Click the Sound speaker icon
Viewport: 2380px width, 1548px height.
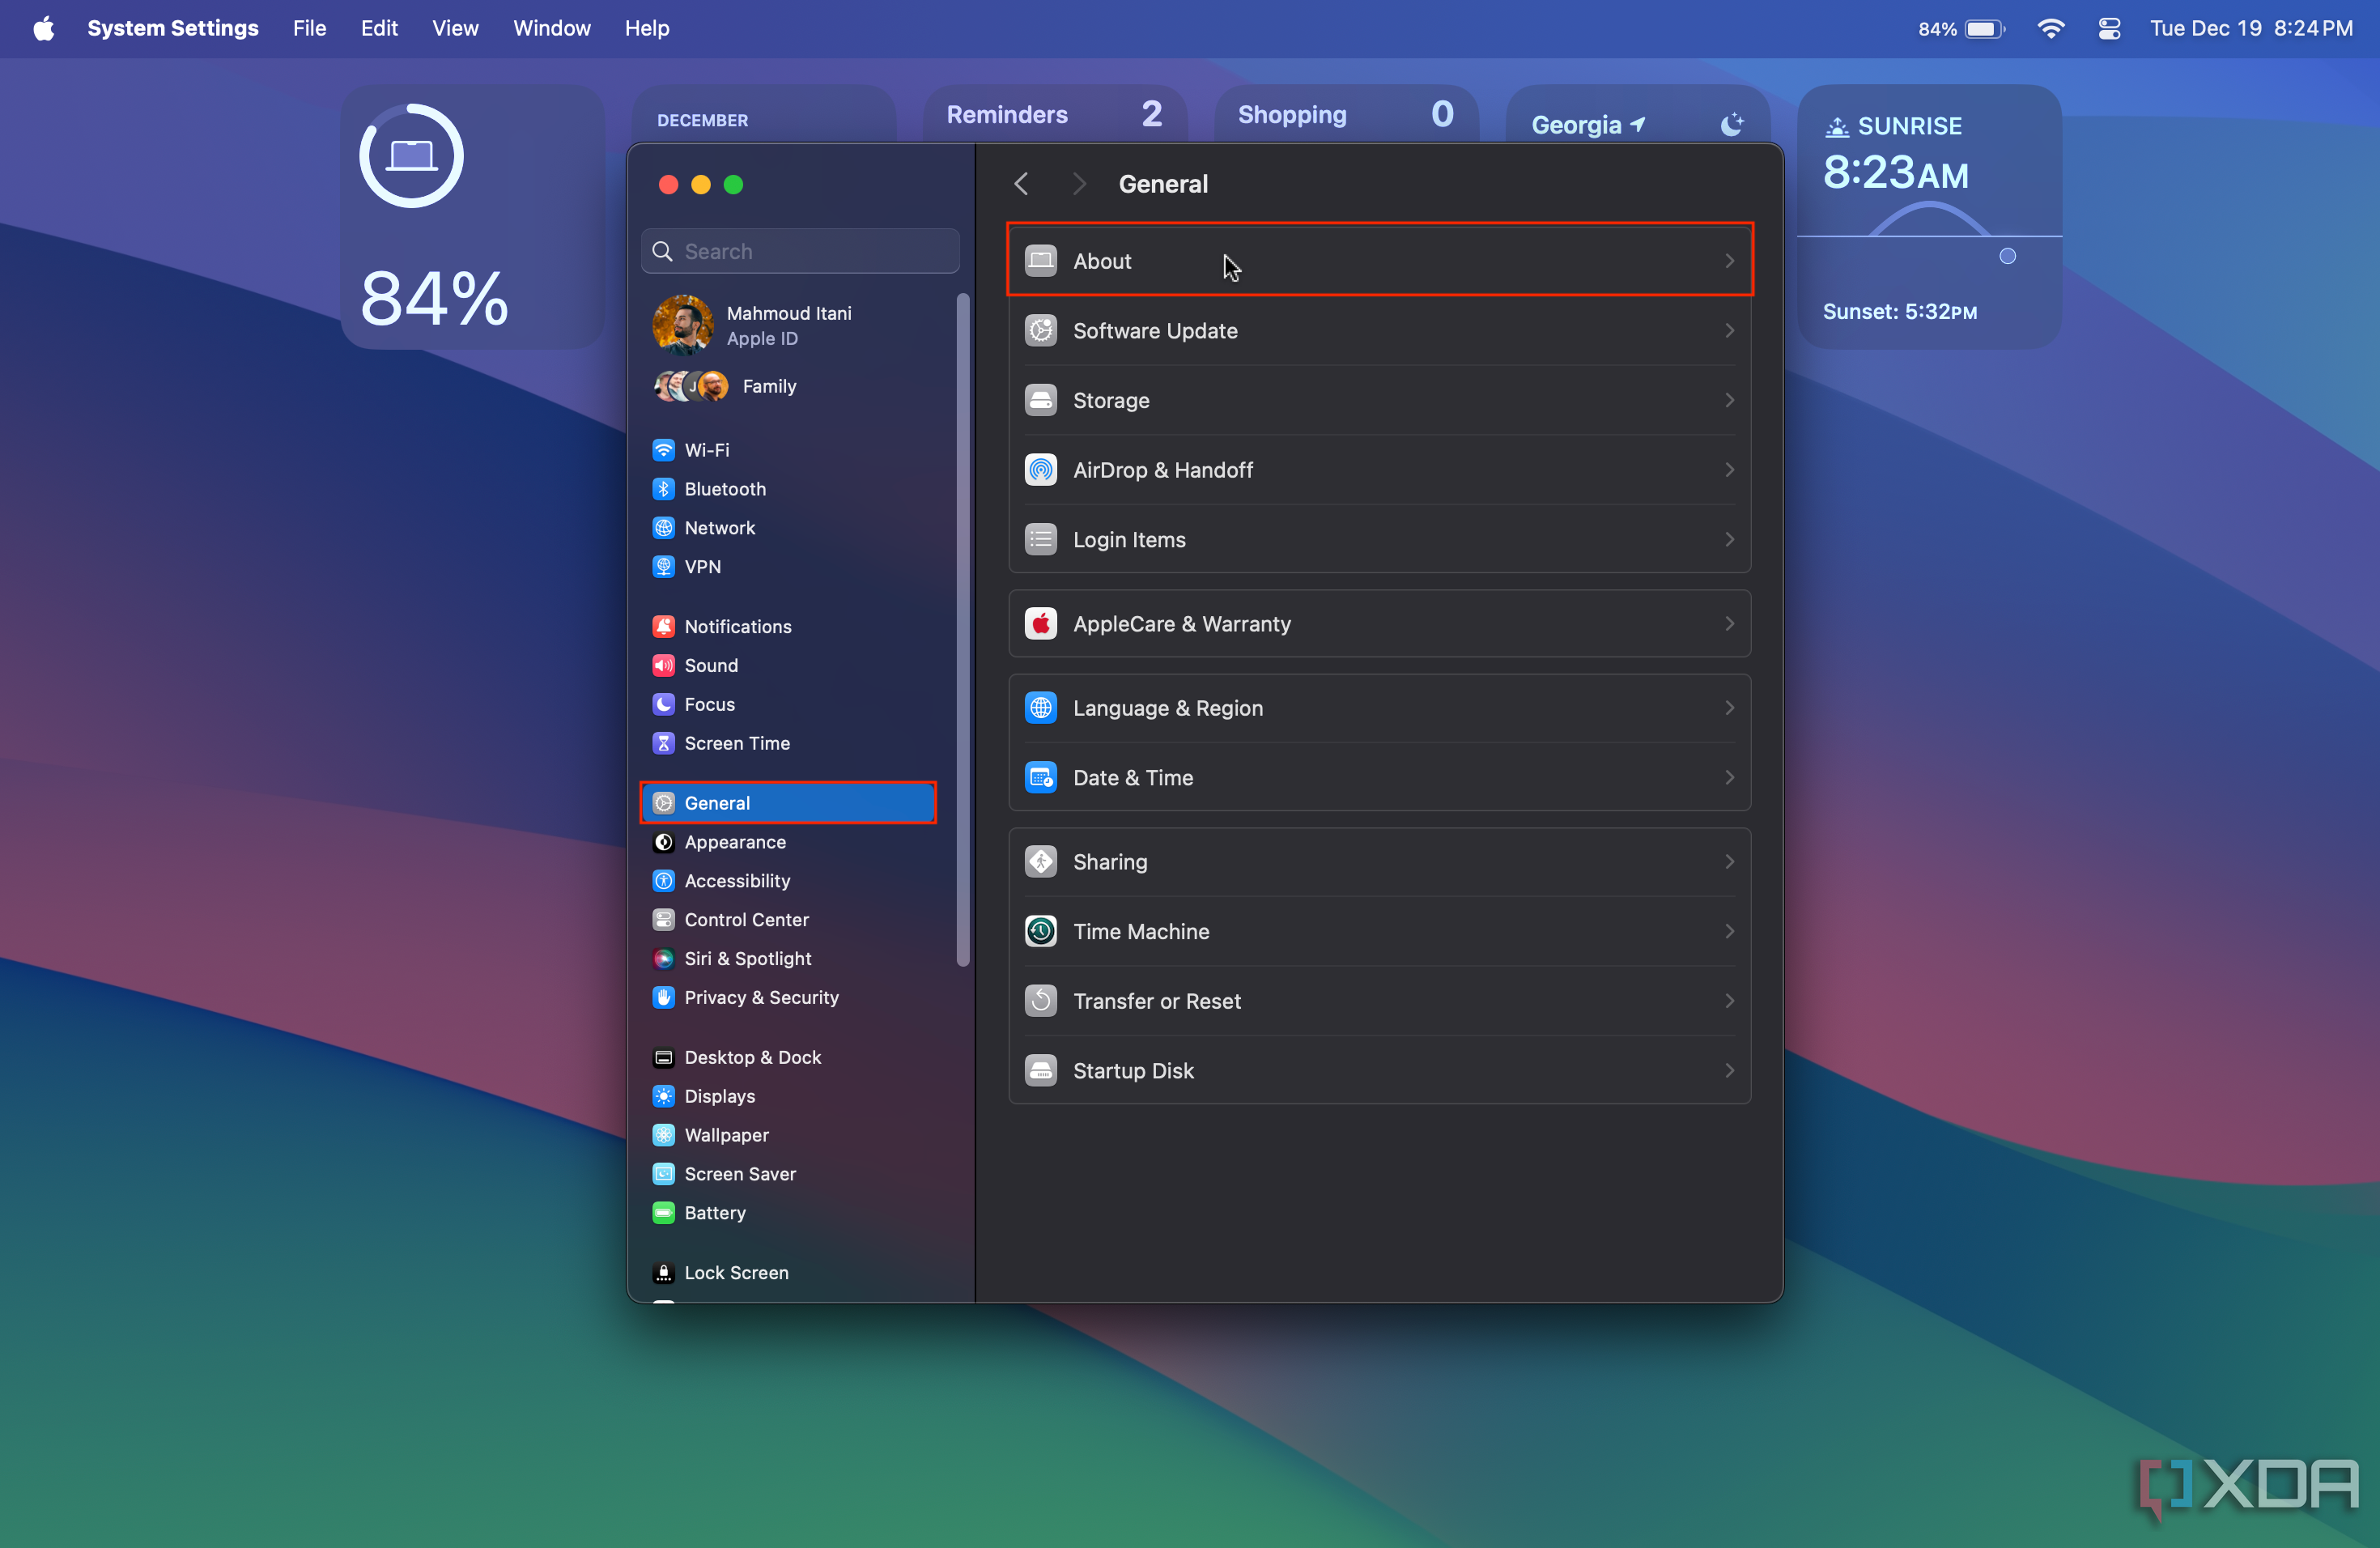663,666
